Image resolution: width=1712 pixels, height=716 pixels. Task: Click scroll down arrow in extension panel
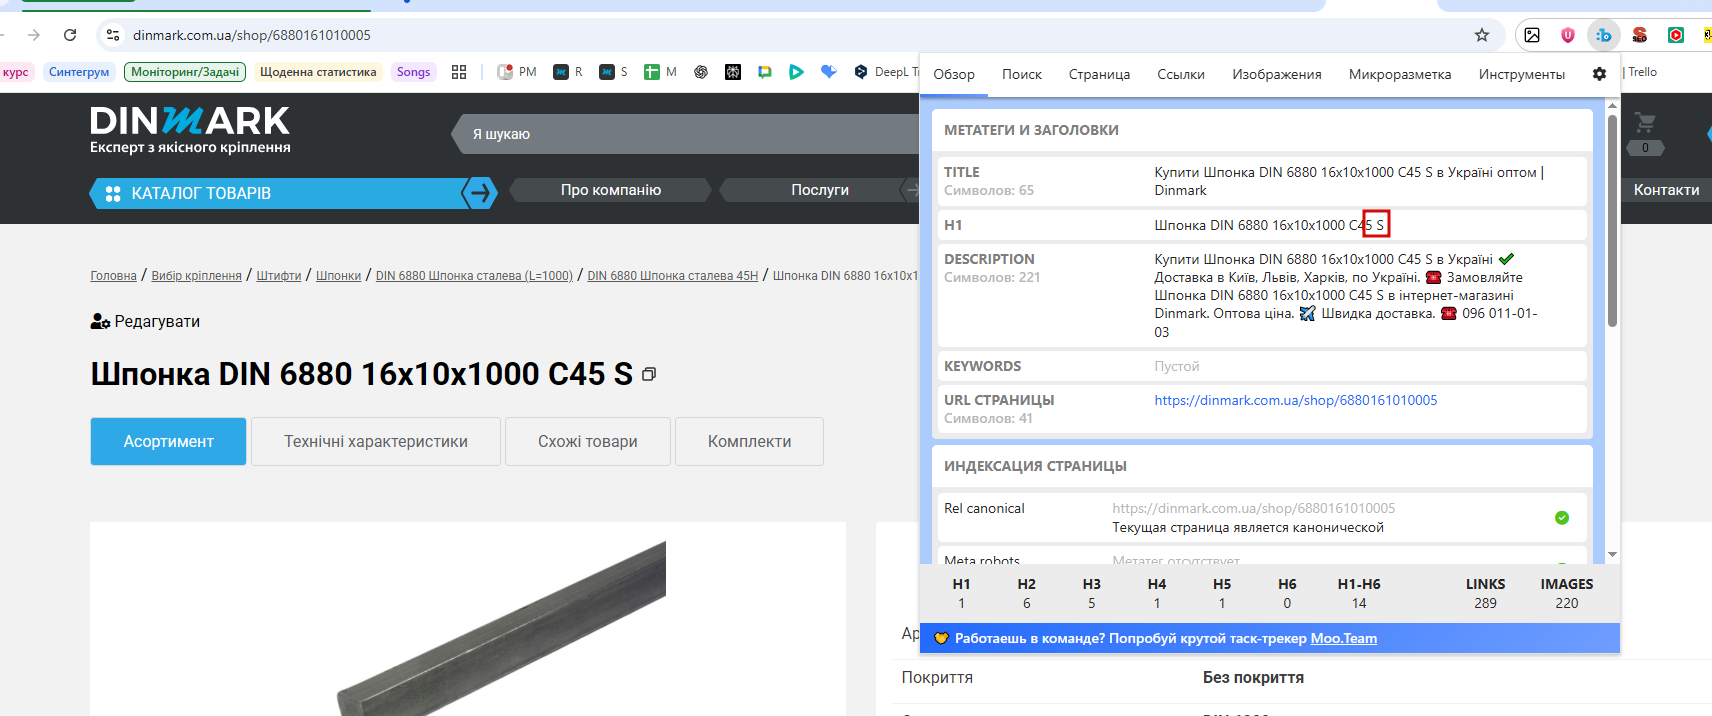tap(1612, 554)
